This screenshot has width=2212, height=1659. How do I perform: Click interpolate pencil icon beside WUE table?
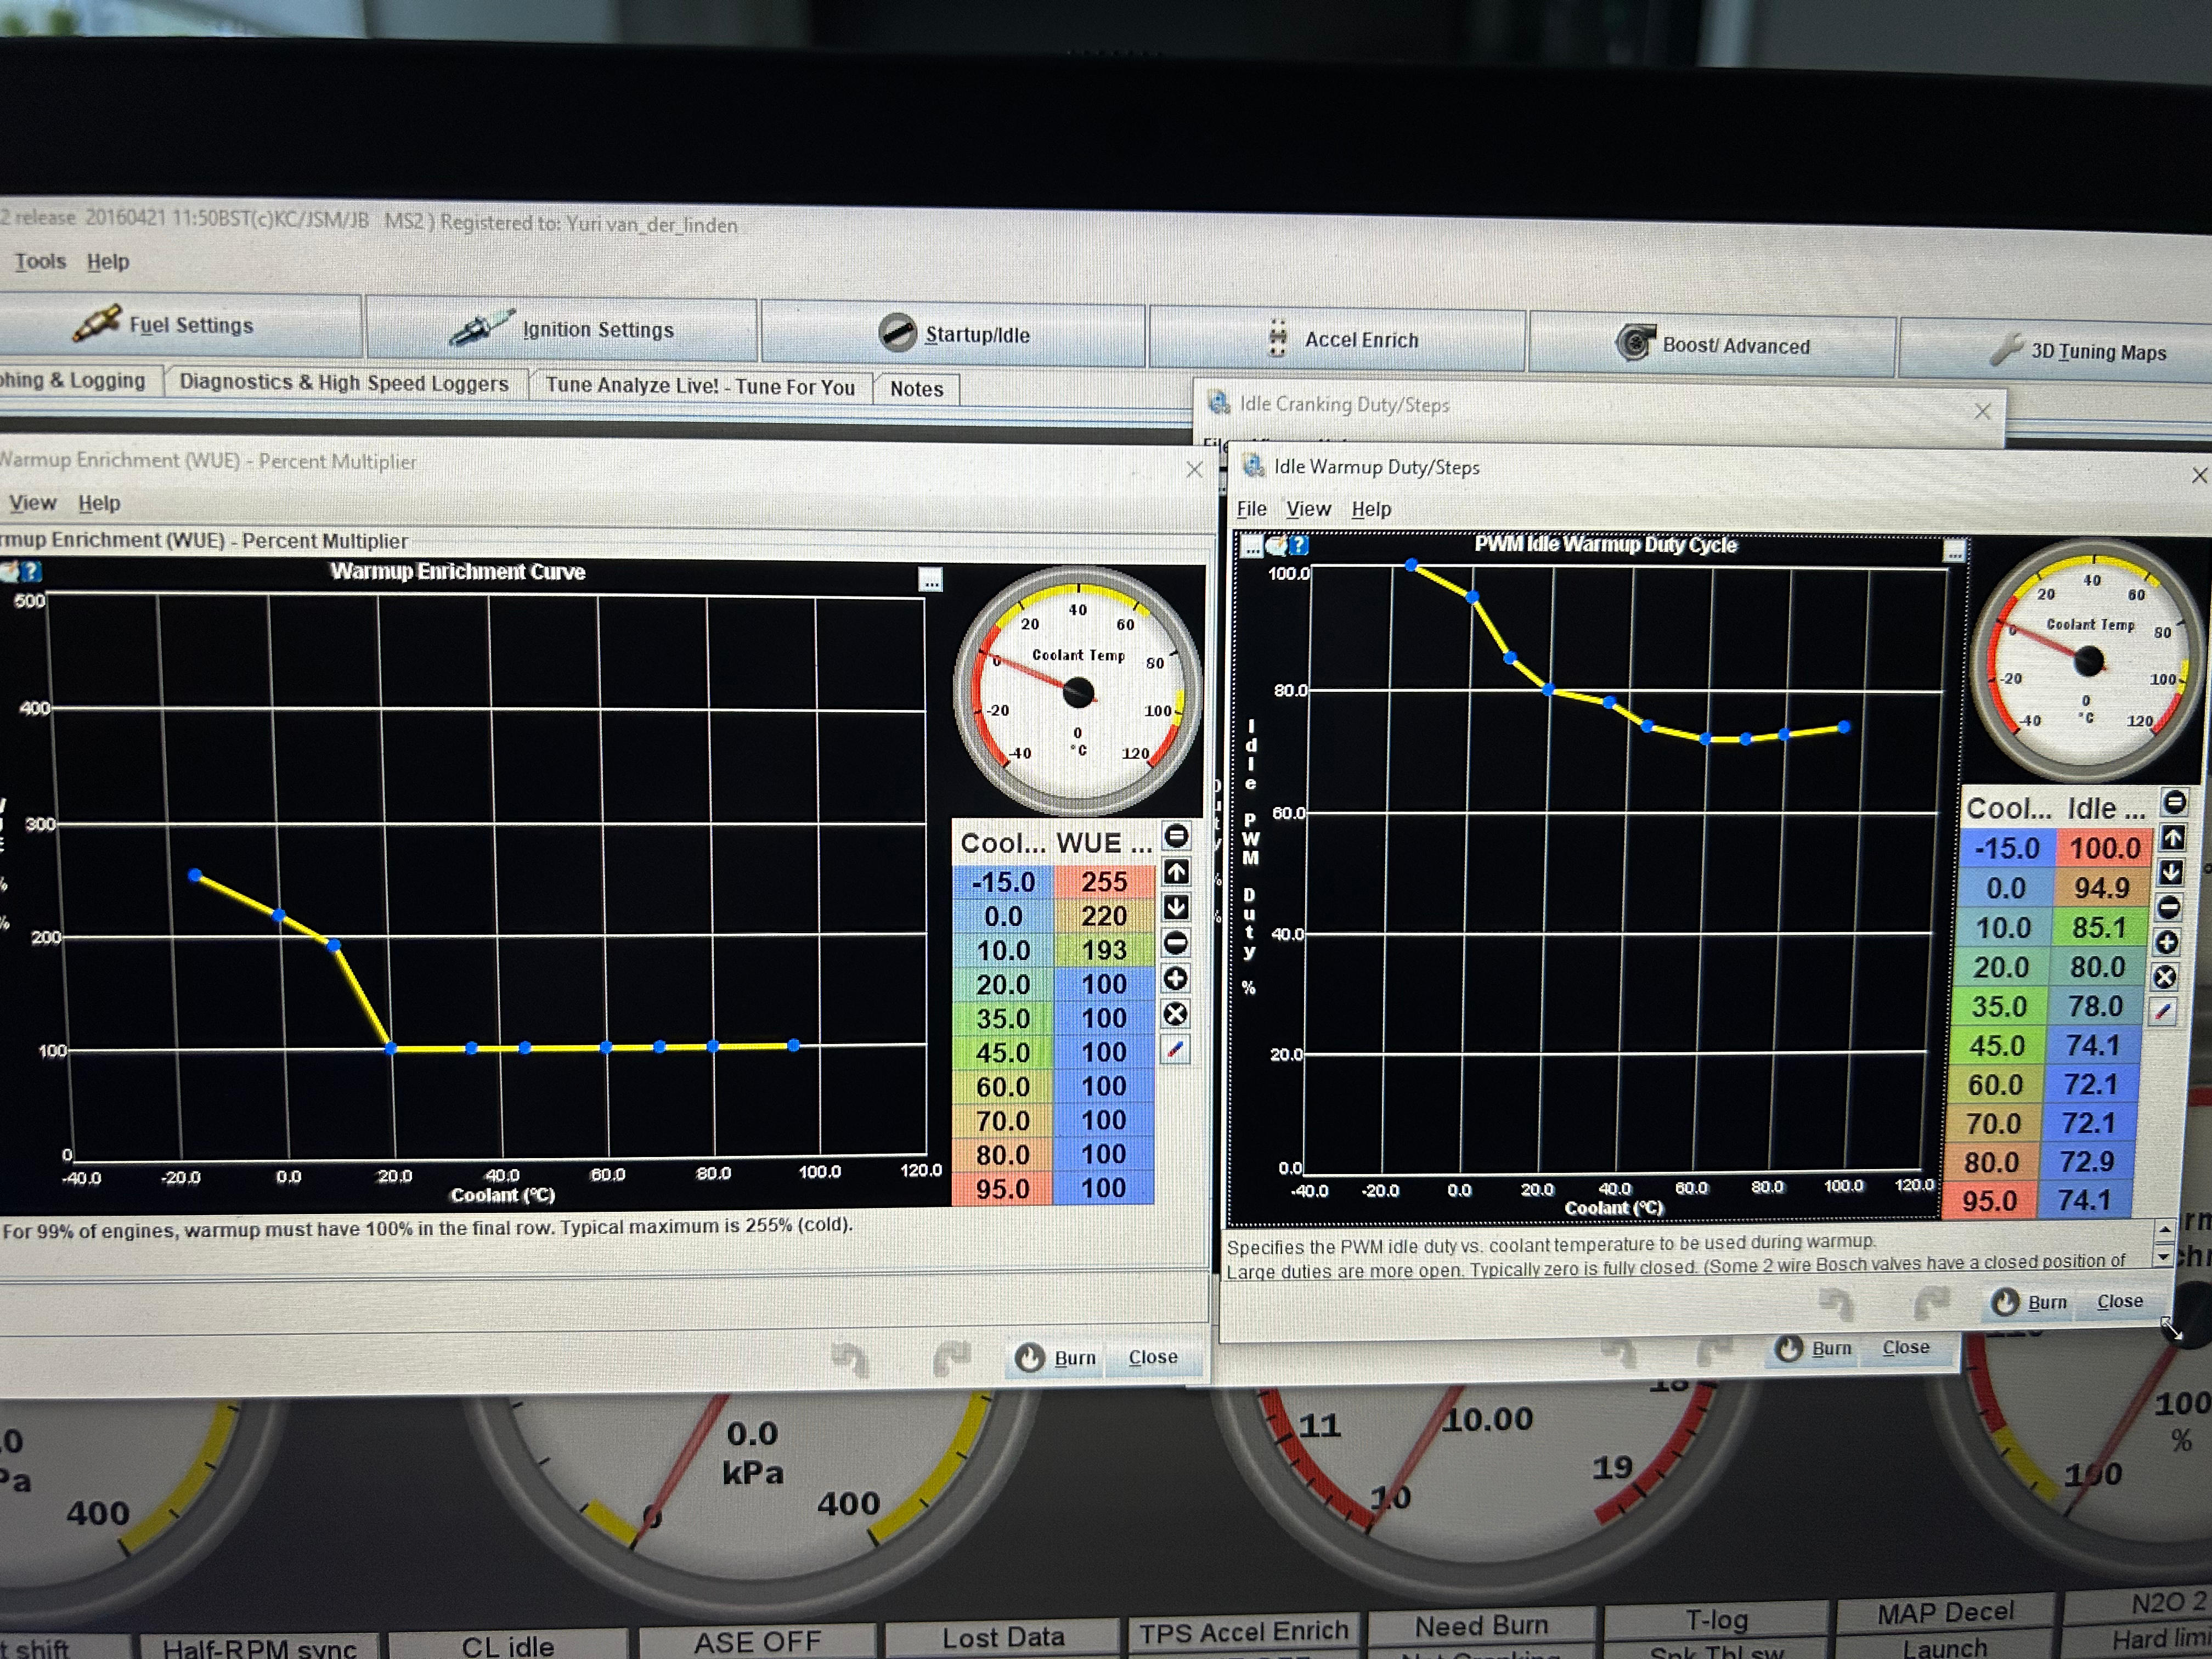[1176, 1050]
